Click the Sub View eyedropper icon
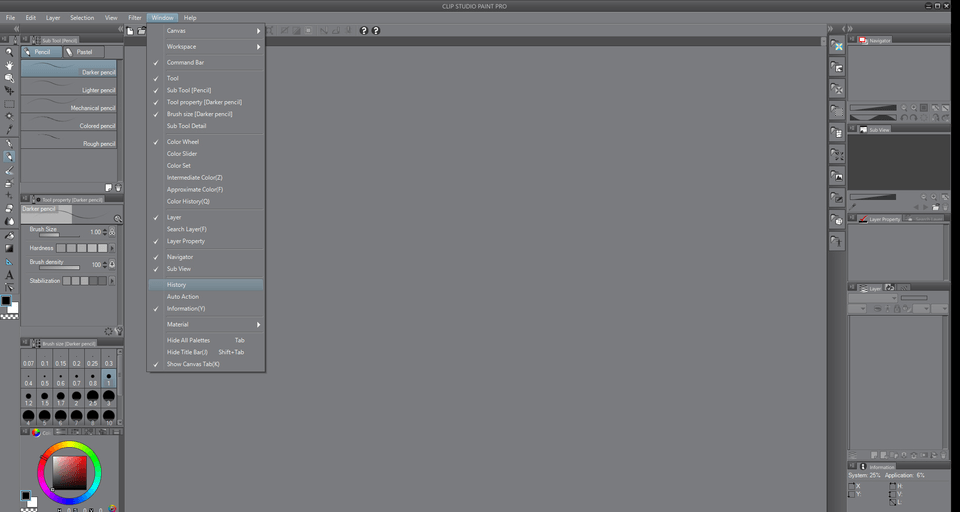Screen dimensions: 960x512 853,207
